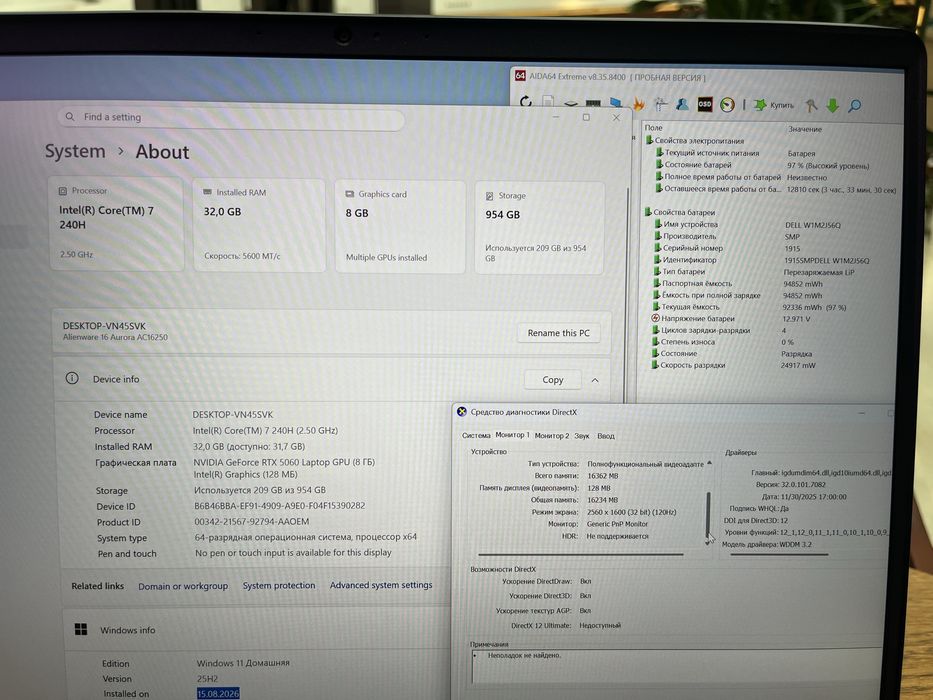
Task: Click the Storage card drive icon
Action: click(x=490, y=196)
